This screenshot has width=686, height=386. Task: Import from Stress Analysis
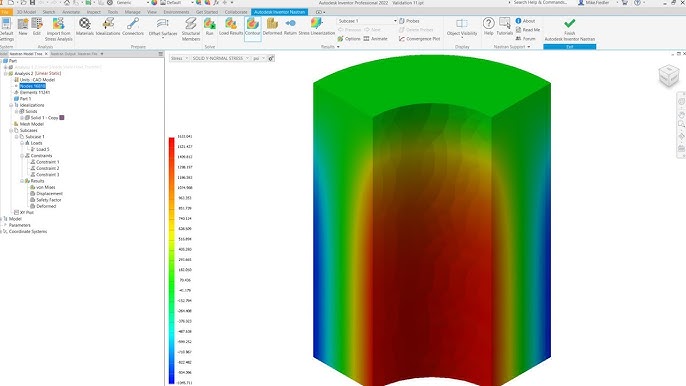pos(58,29)
